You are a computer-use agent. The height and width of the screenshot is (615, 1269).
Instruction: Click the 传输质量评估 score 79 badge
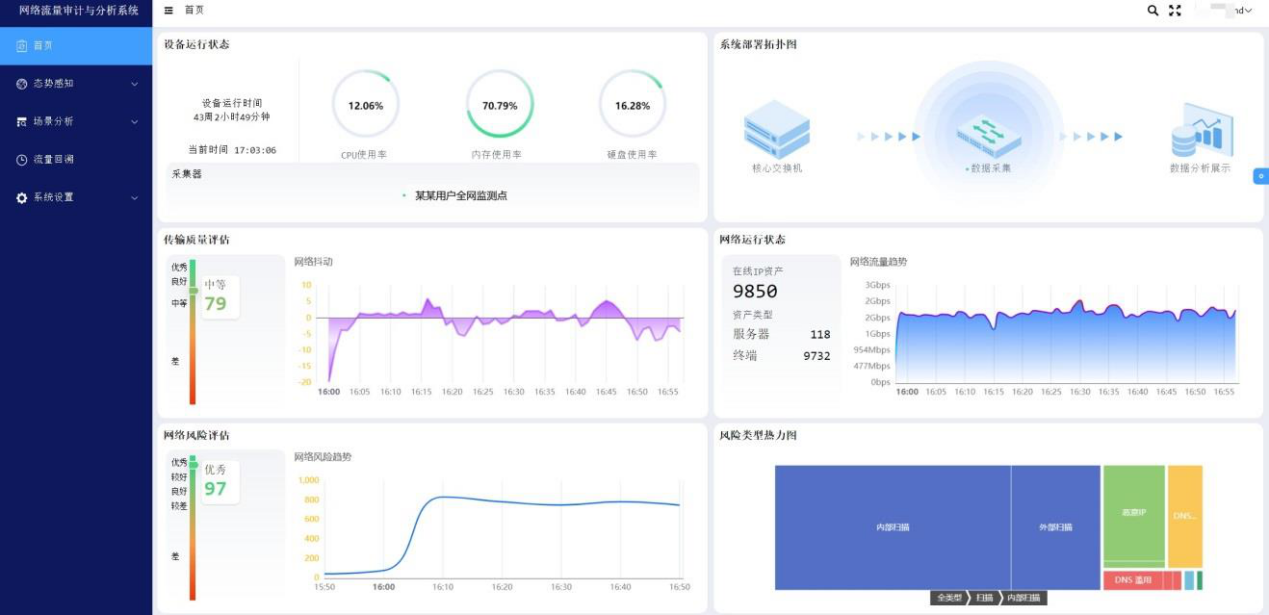point(219,297)
